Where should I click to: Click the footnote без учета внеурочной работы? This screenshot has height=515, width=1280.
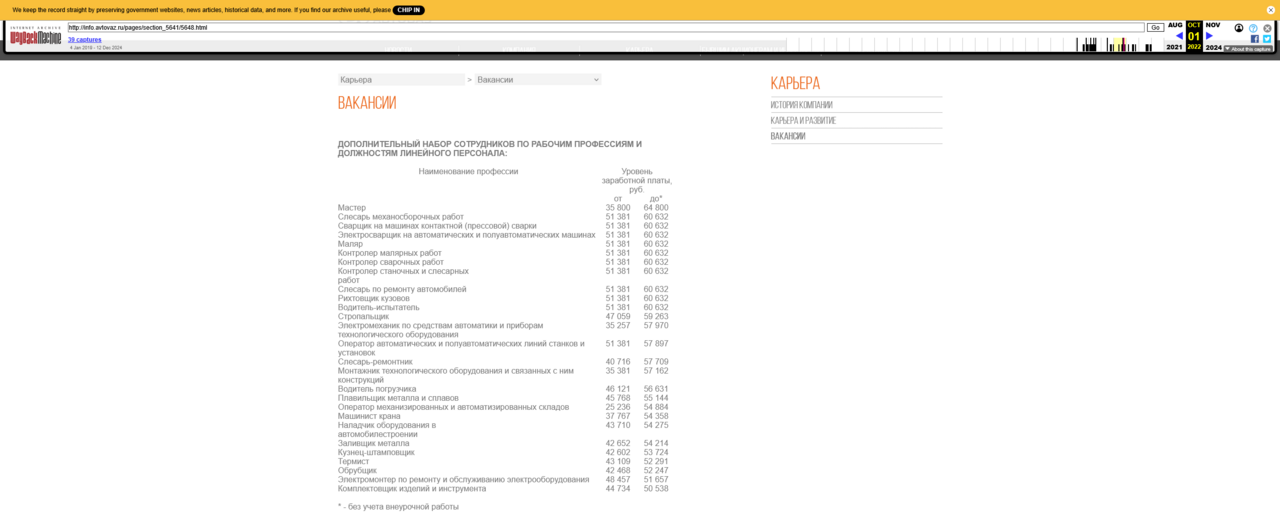[398, 507]
